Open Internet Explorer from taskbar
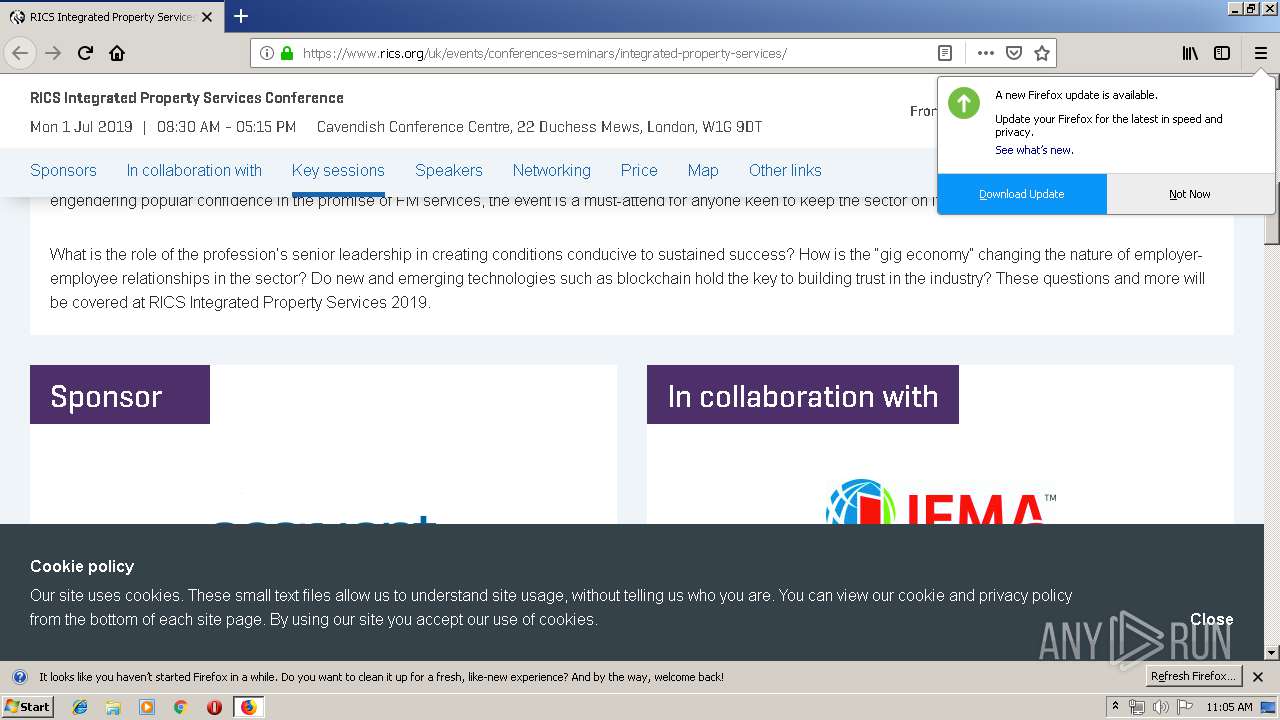This screenshot has width=1280, height=720. [x=80, y=707]
